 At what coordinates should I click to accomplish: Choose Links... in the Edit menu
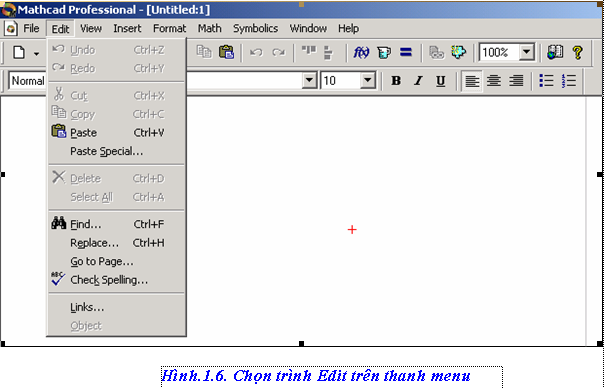(116, 307)
